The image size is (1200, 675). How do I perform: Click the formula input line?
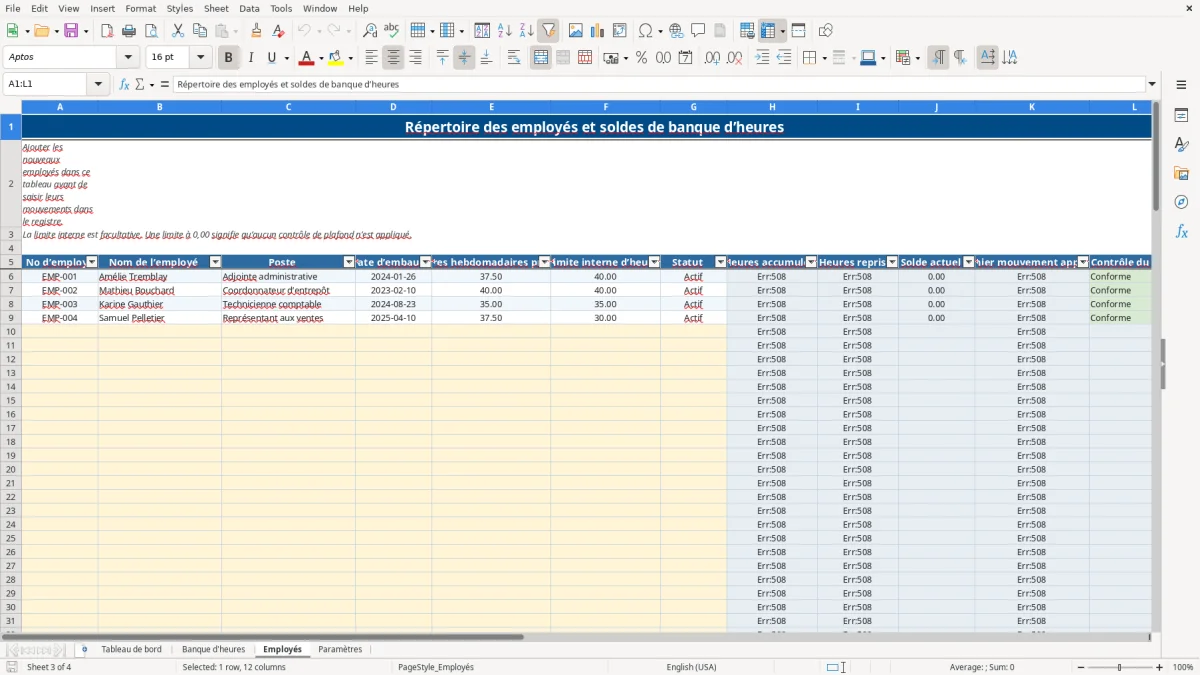pyautogui.click(x=659, y=84)
